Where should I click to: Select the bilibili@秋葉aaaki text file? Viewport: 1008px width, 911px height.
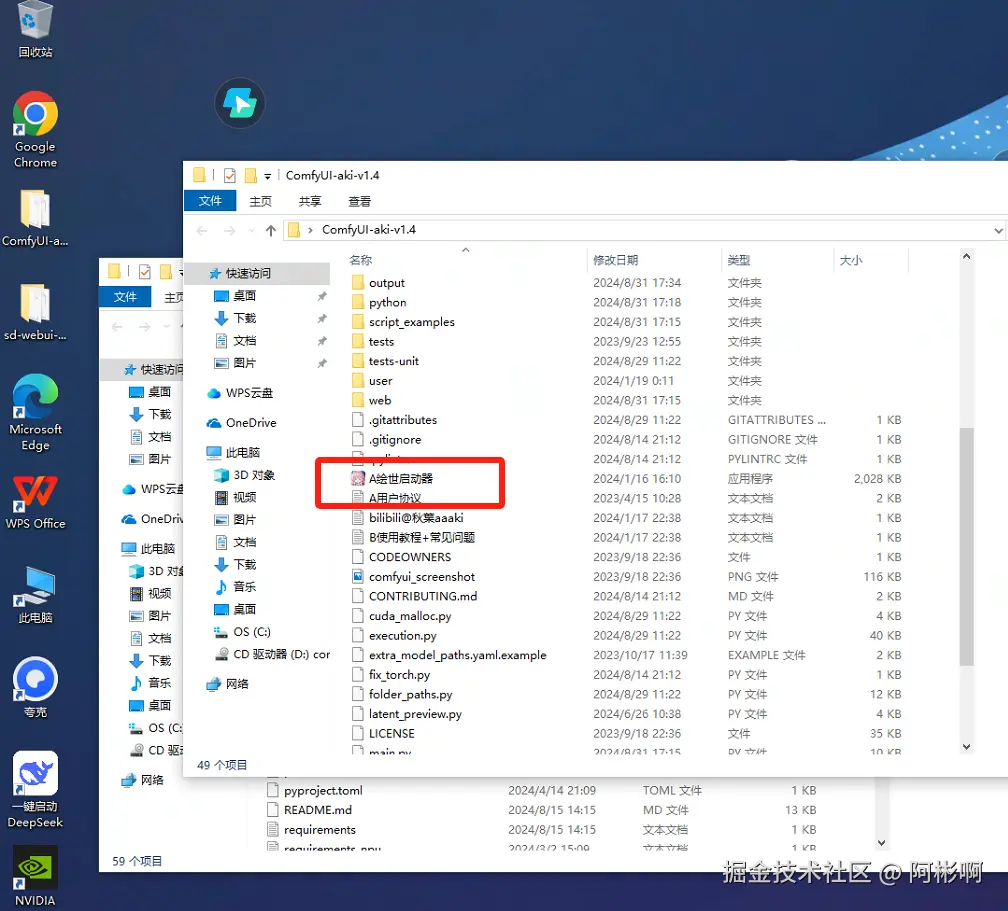tap(416, 518)
